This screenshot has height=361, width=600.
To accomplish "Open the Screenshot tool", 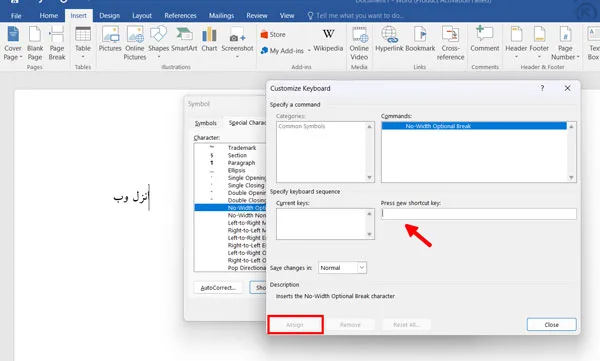I will [x=237, y=42].
